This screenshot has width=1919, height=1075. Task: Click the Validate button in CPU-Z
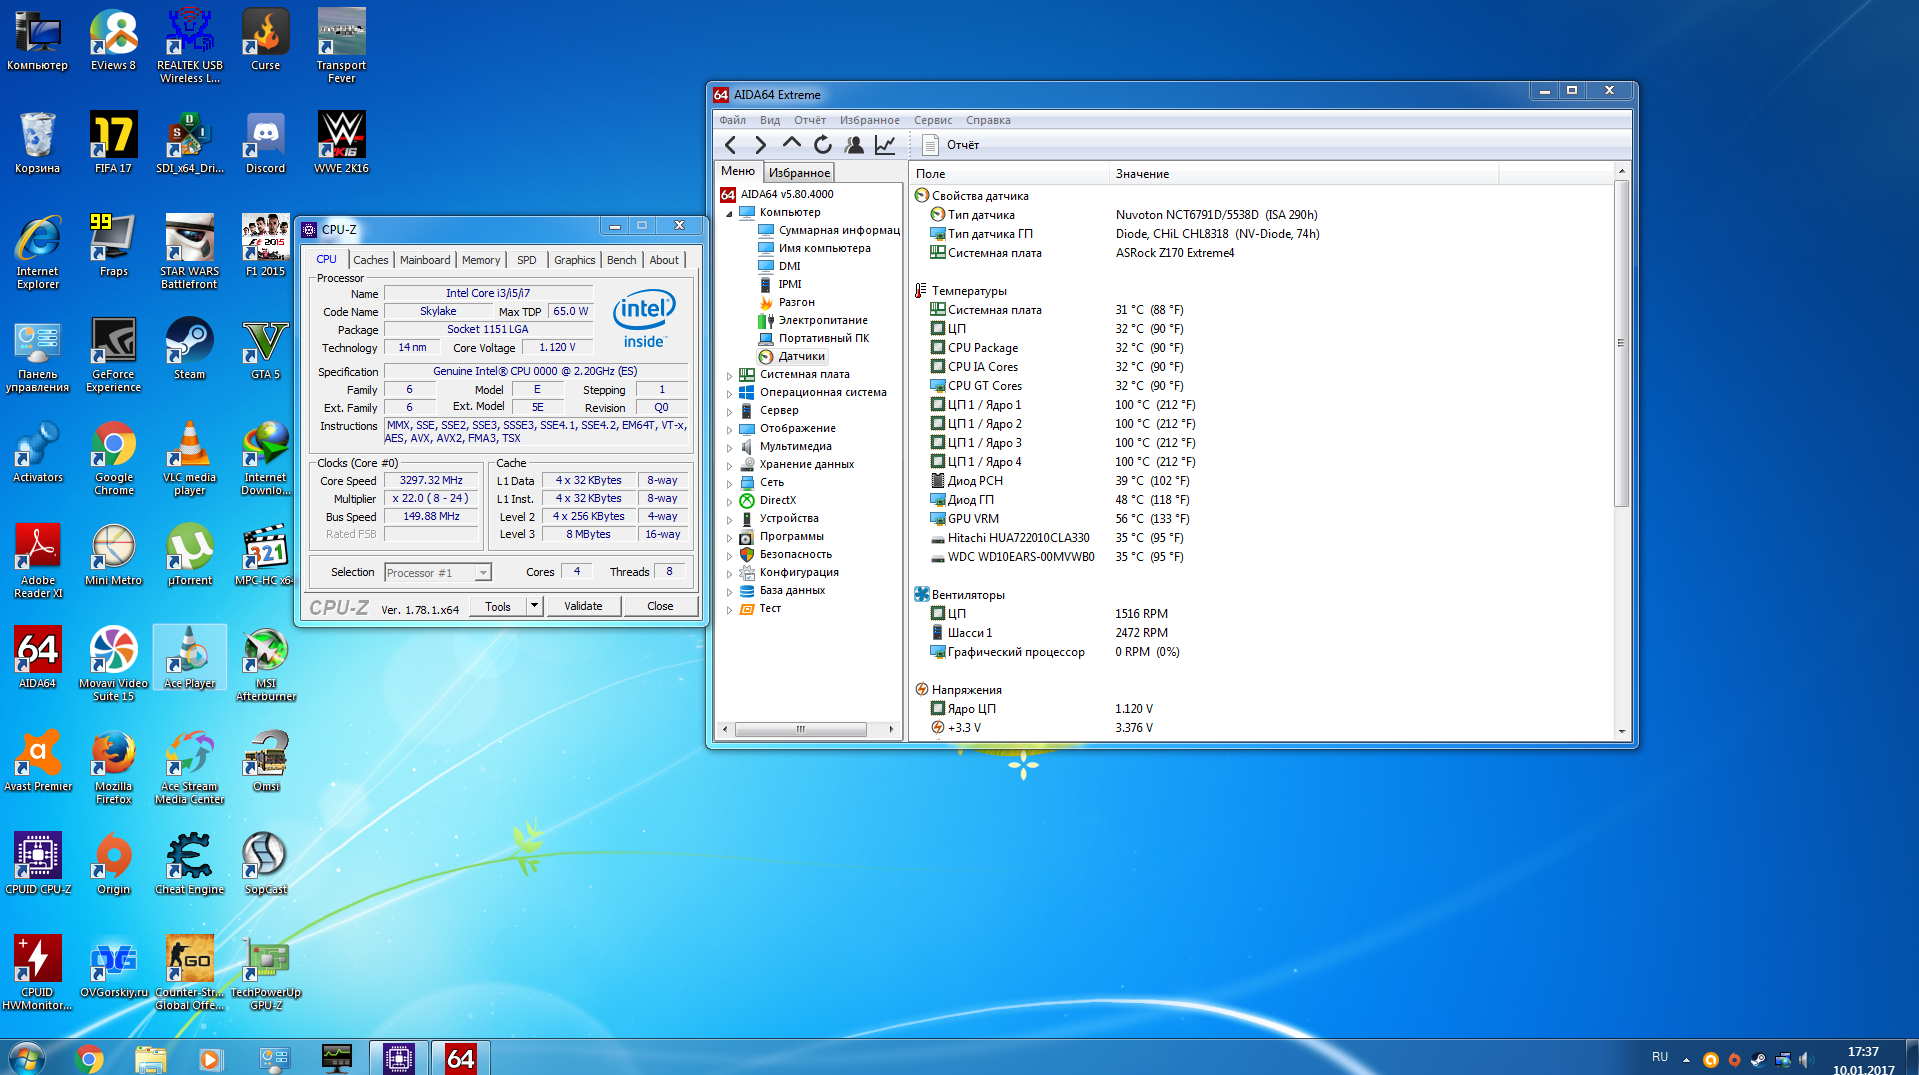[x=582, y=606]
